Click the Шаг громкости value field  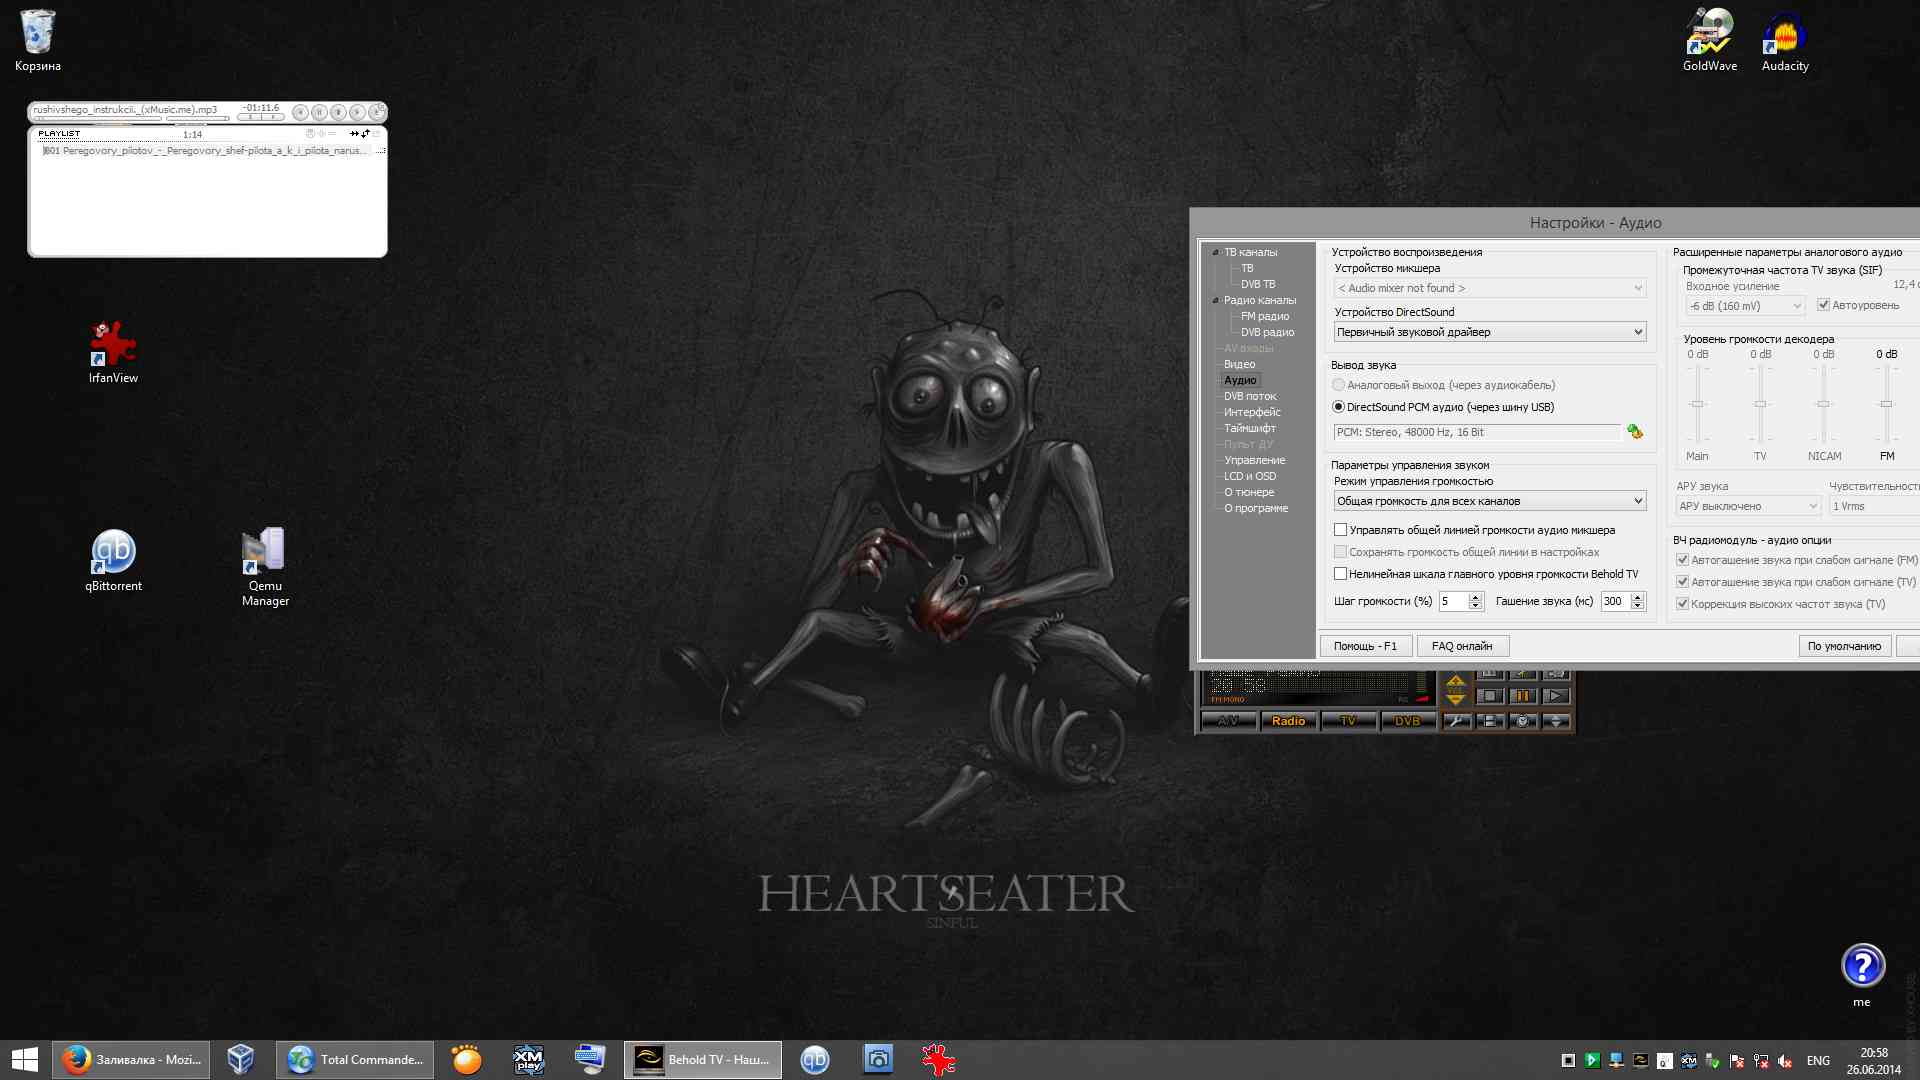pyautogui.click(x=1453, y=601)
